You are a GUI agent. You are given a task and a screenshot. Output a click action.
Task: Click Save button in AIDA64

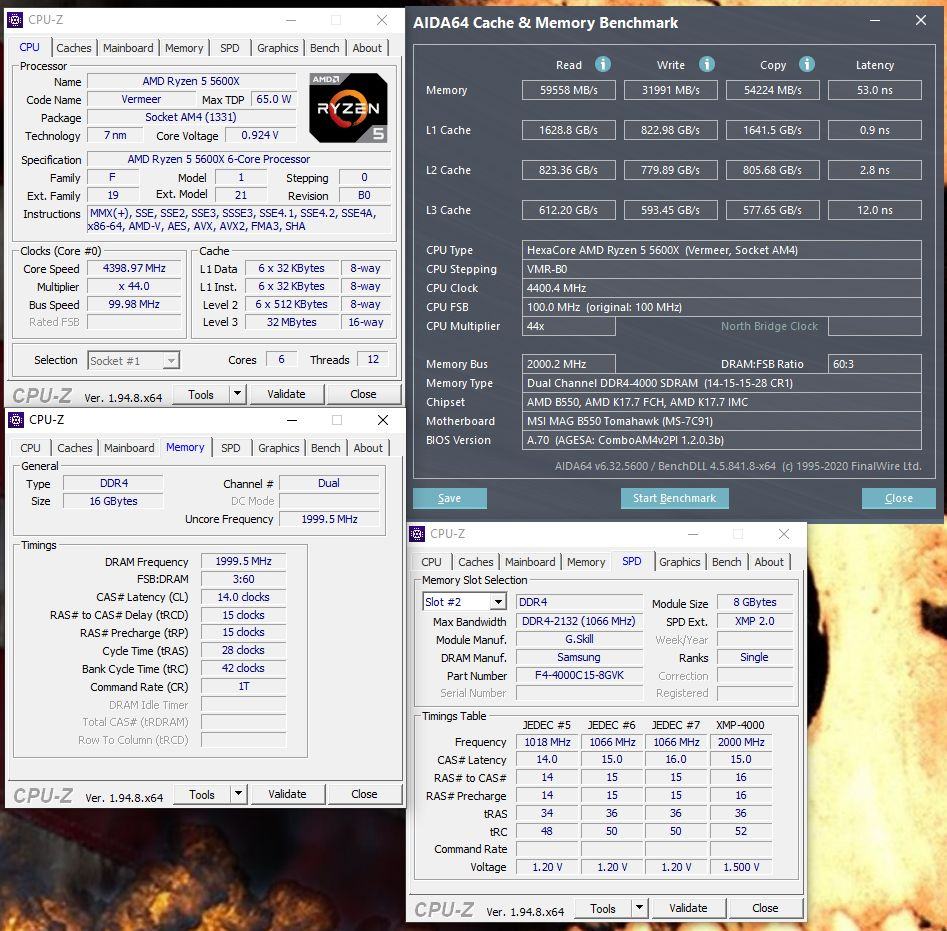[449, 498]
